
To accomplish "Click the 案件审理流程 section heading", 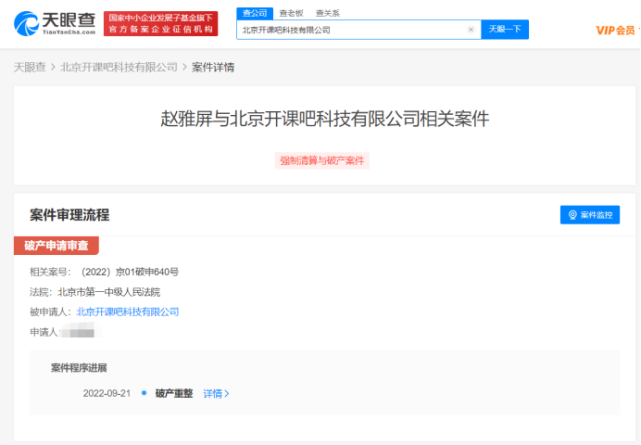I will (x=69, y=215).
